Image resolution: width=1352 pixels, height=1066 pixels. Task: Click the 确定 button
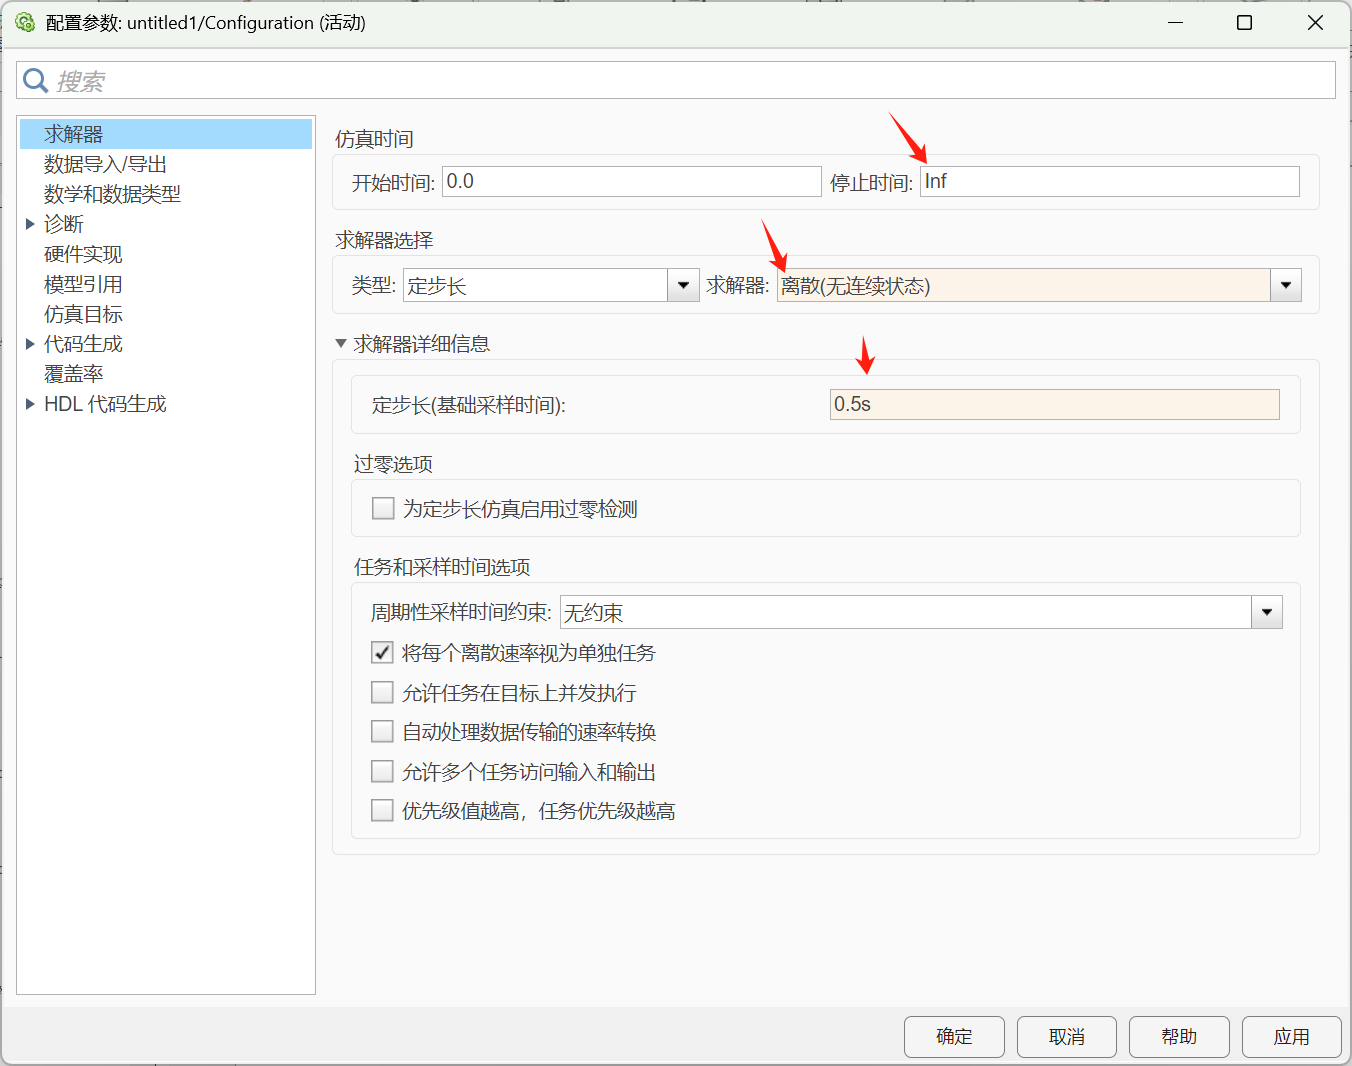click(954, 1036)
